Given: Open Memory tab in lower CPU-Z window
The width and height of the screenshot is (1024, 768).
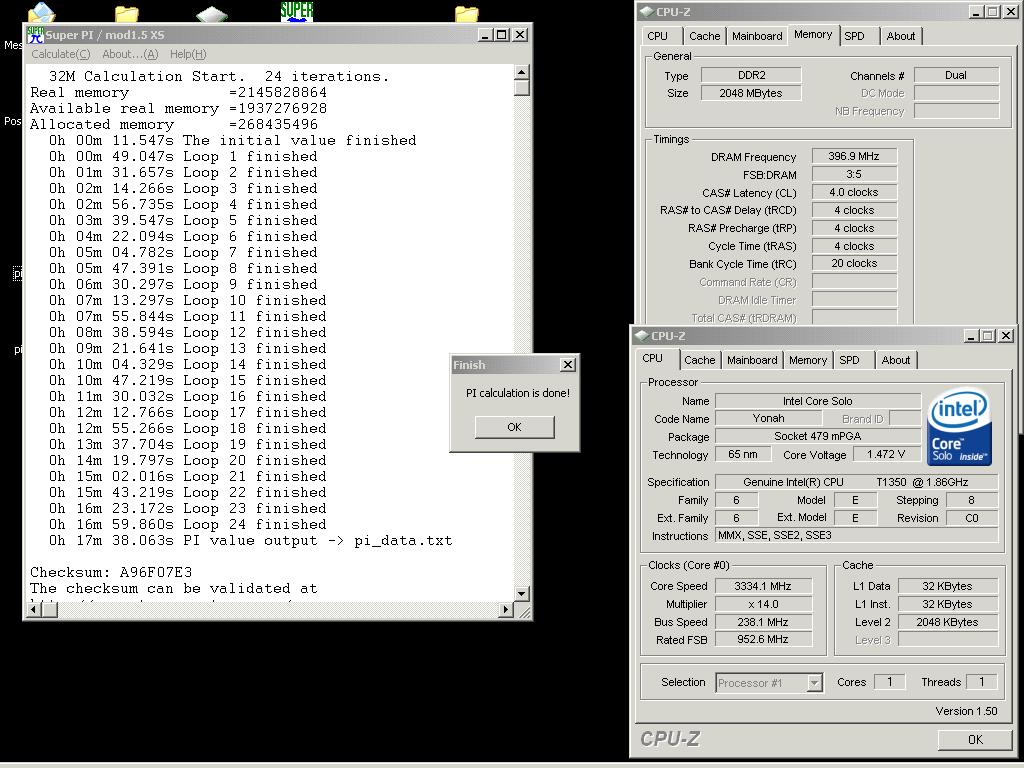Looking at the screenshot, I should pyautogui.click(x=808, y=360).
